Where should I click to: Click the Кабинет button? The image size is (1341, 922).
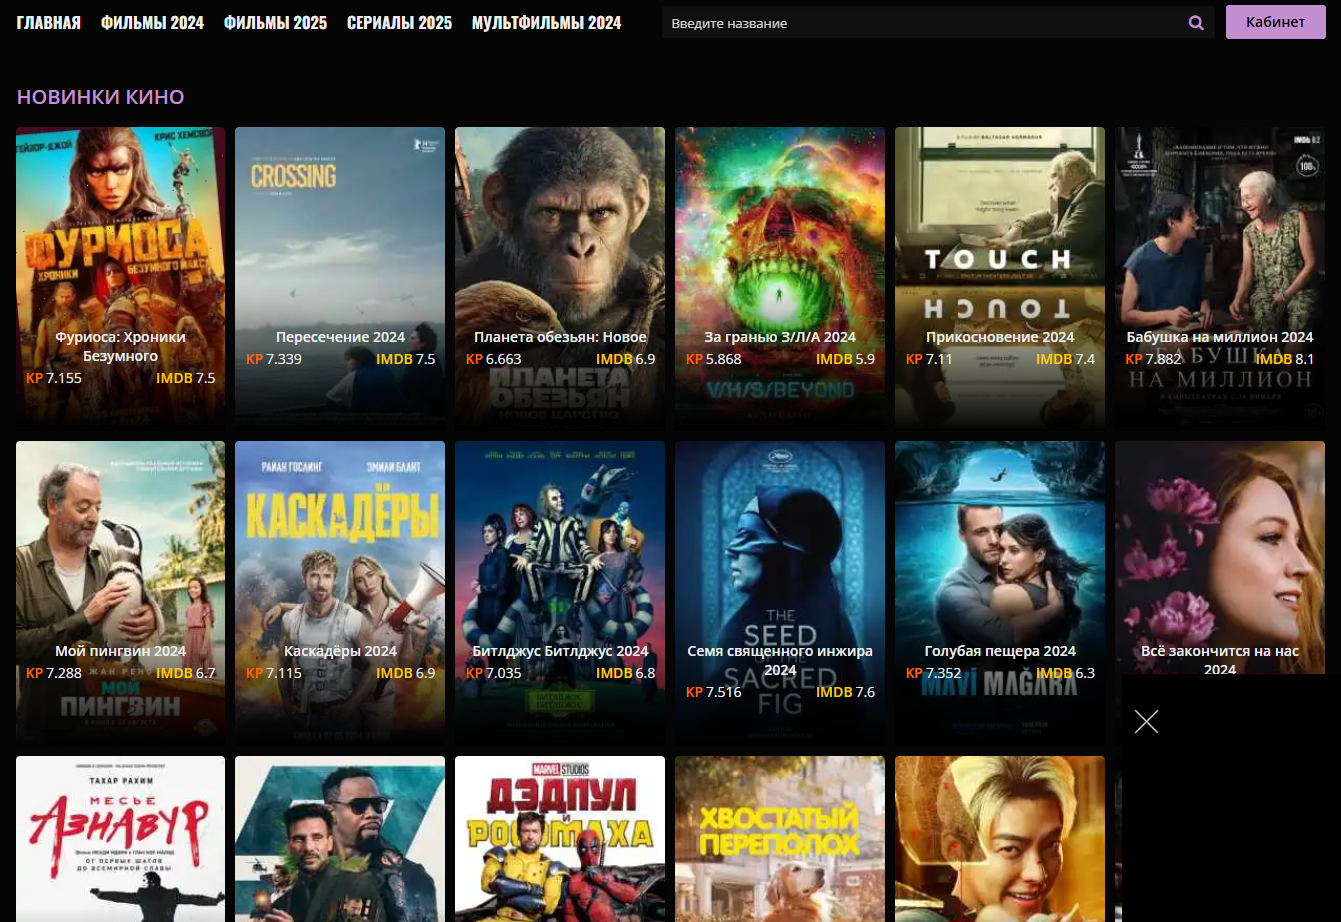click(x=1275, y=22)
